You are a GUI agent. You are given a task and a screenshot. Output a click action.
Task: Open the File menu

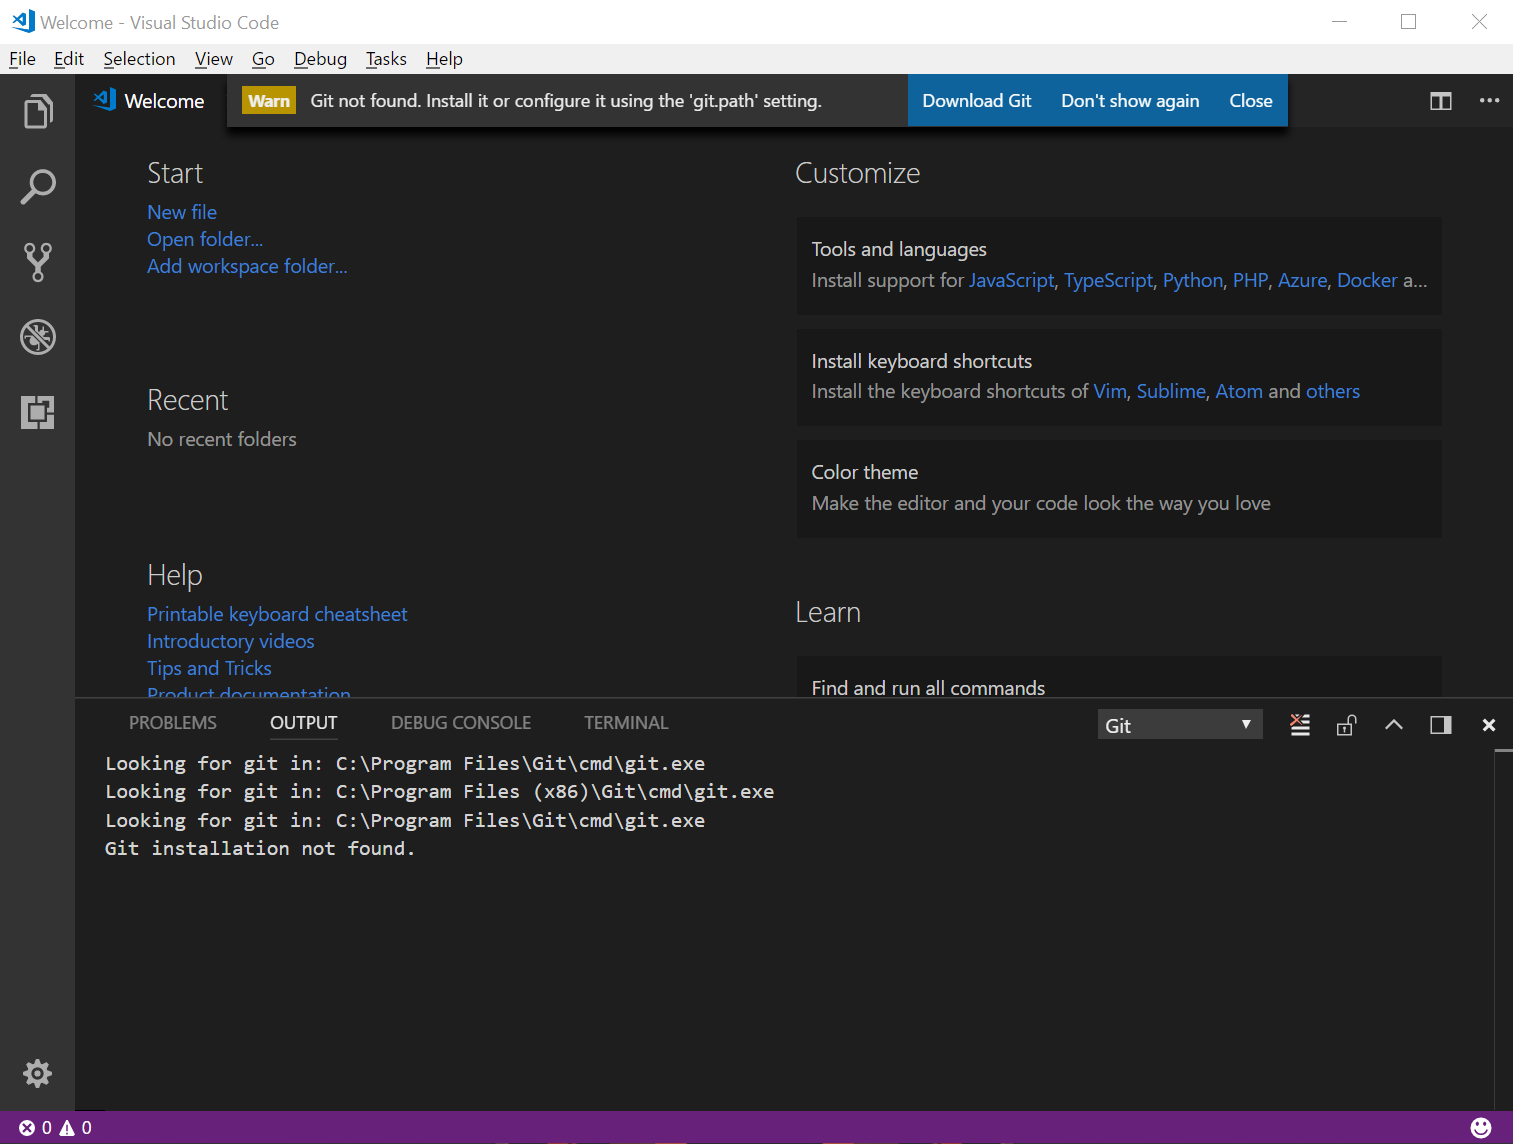[x=22, y=59]
